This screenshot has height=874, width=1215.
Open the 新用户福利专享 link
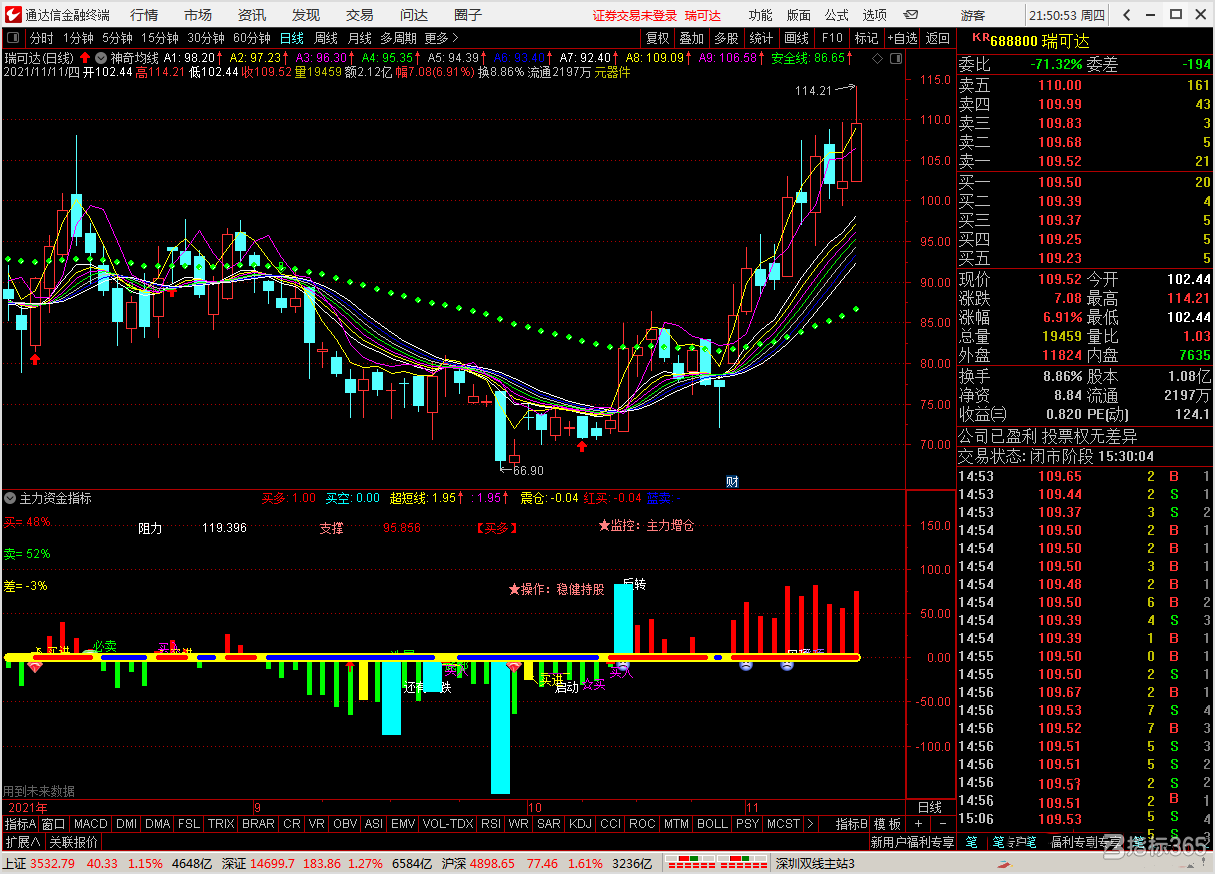click(912, 842)
